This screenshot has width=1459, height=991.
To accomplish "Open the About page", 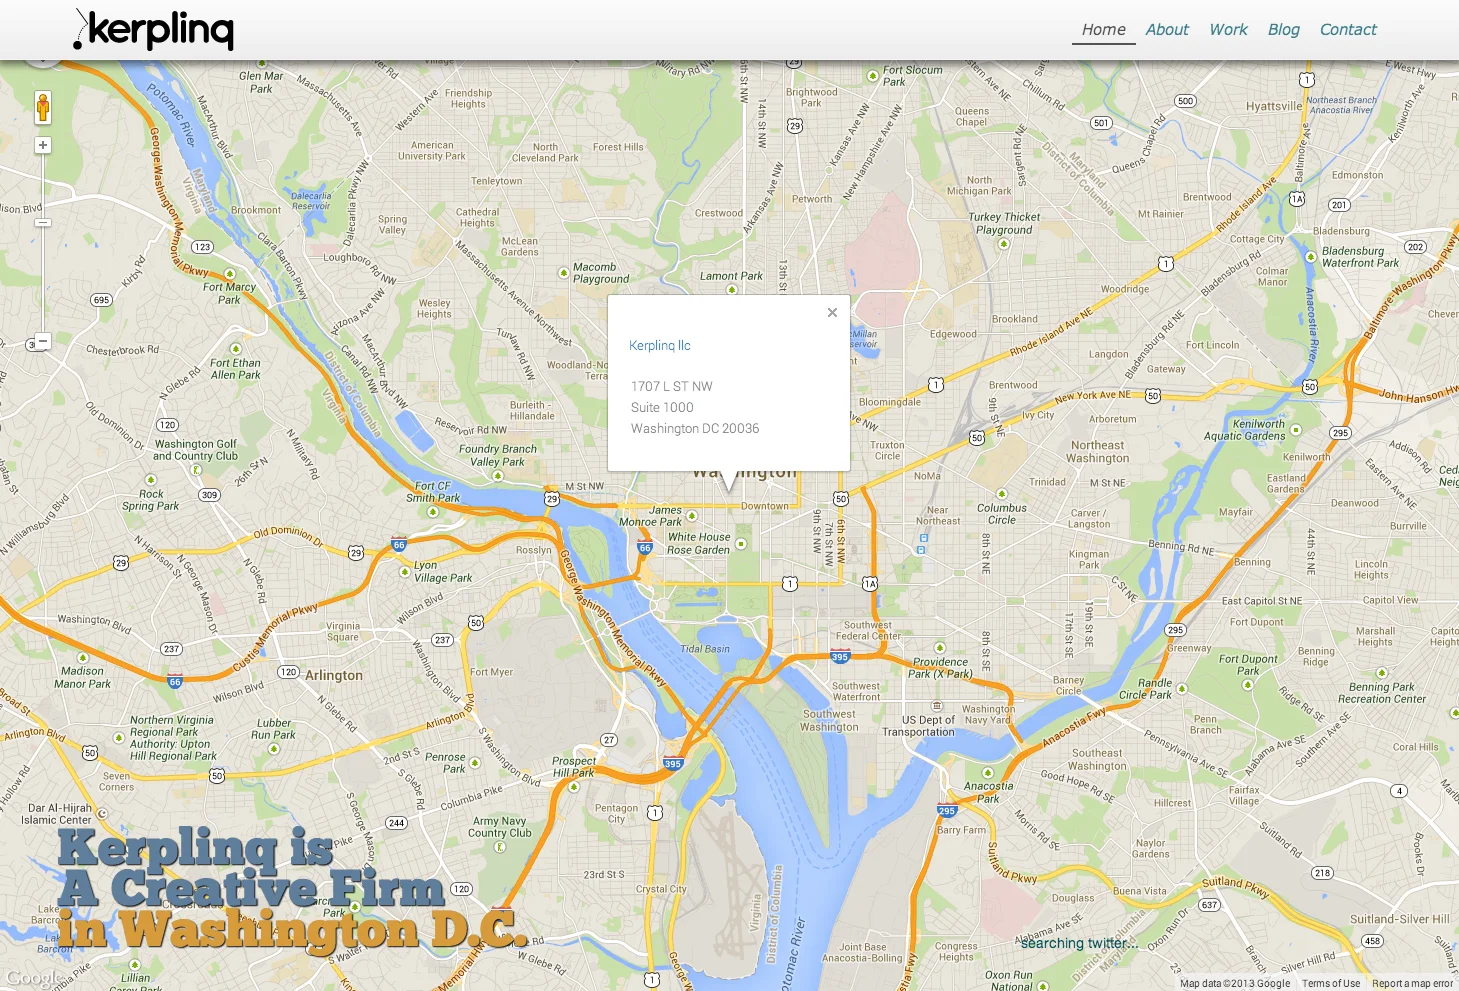I will click(x=1167, y=30).
